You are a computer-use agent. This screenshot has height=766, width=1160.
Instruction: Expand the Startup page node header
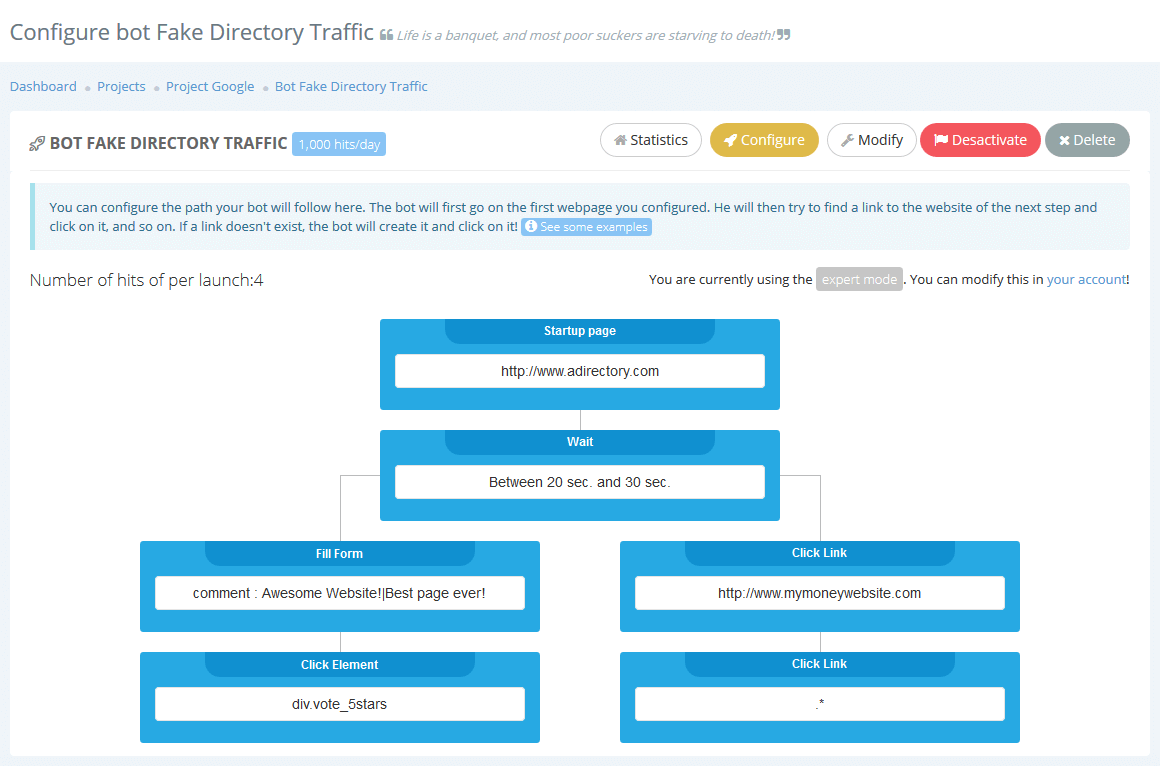[x=580, y=330]
